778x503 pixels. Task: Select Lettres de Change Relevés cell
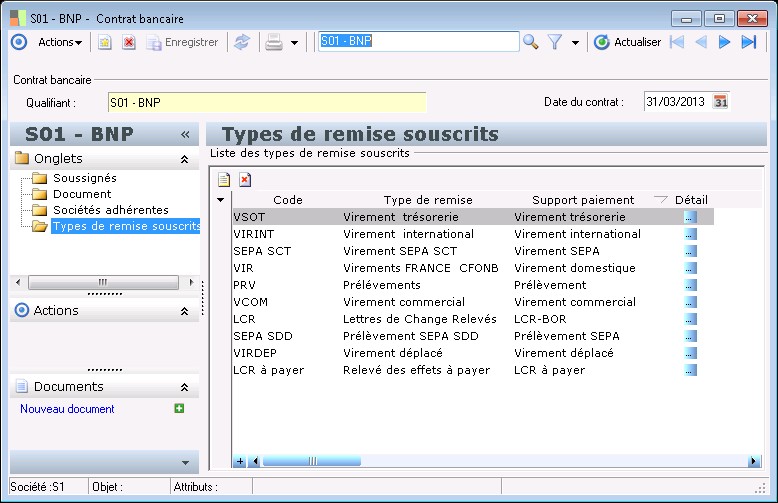tap(420, 319)
